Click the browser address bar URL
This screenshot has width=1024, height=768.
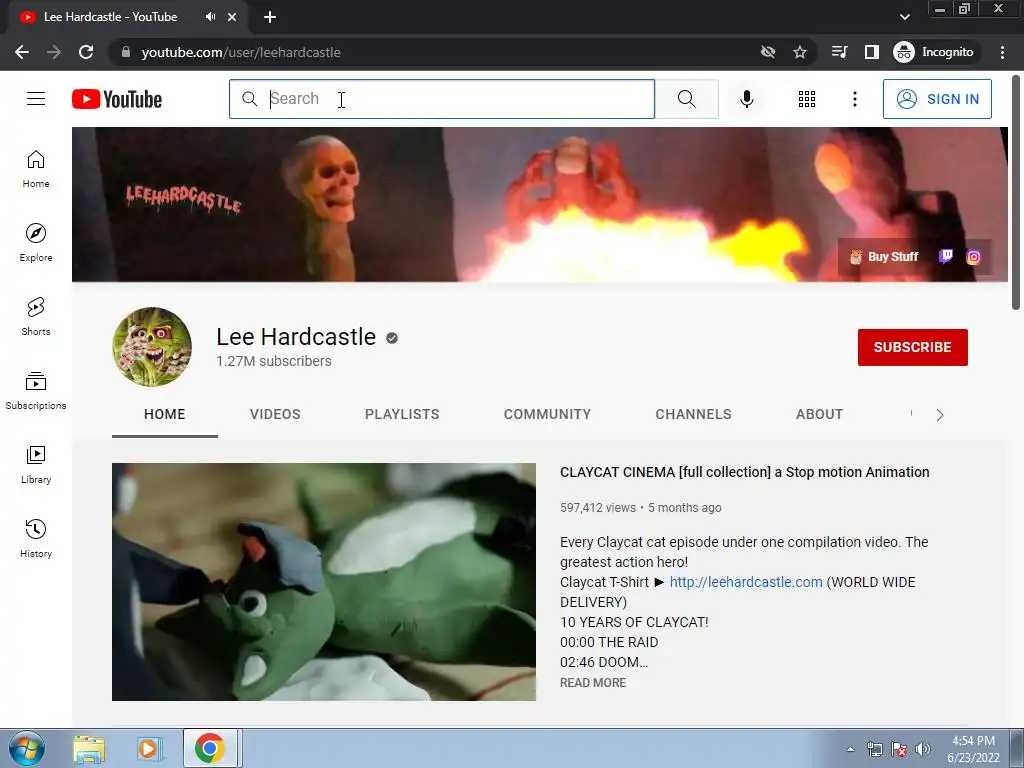(x=241, y=52)
